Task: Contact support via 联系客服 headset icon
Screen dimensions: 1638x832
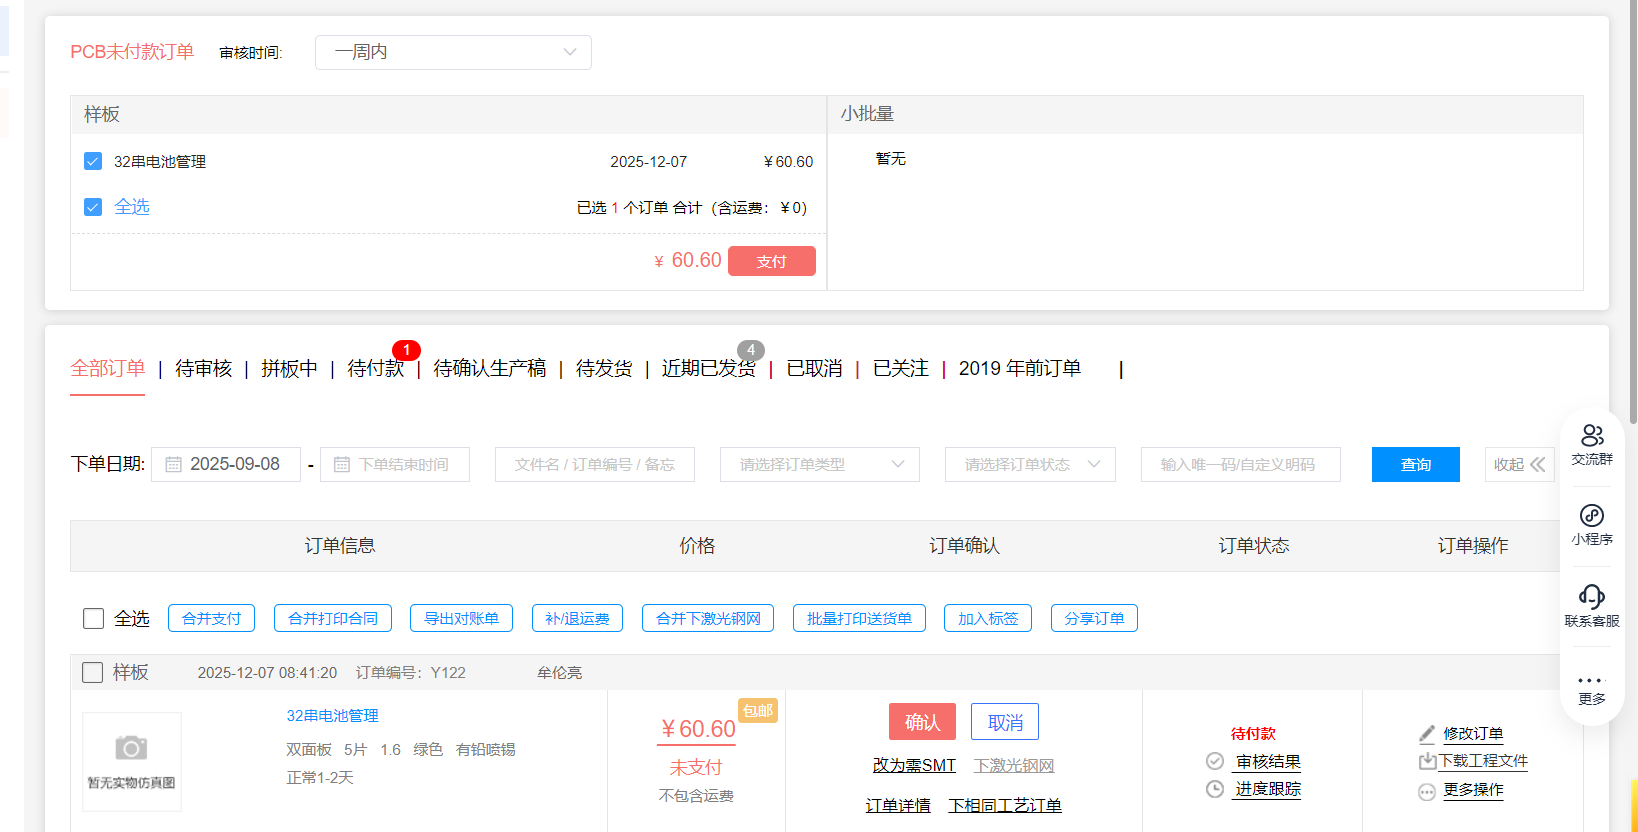Action: (1592, 598)
